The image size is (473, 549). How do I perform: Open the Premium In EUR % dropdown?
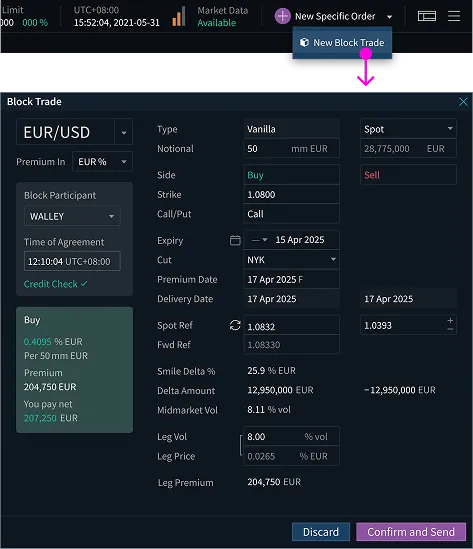pos(102,162)
